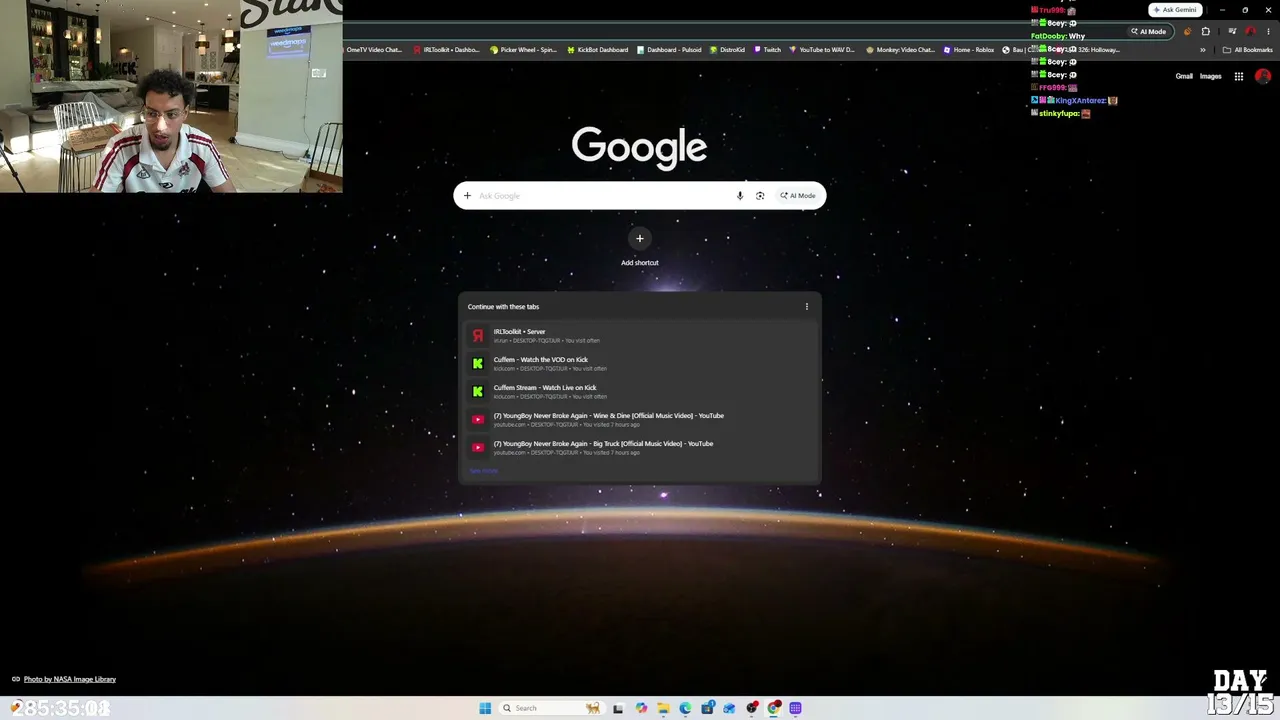Open the blue app icon left of OBS
The width and height of the screenshot is (1280, 720).
pos(729,708)
